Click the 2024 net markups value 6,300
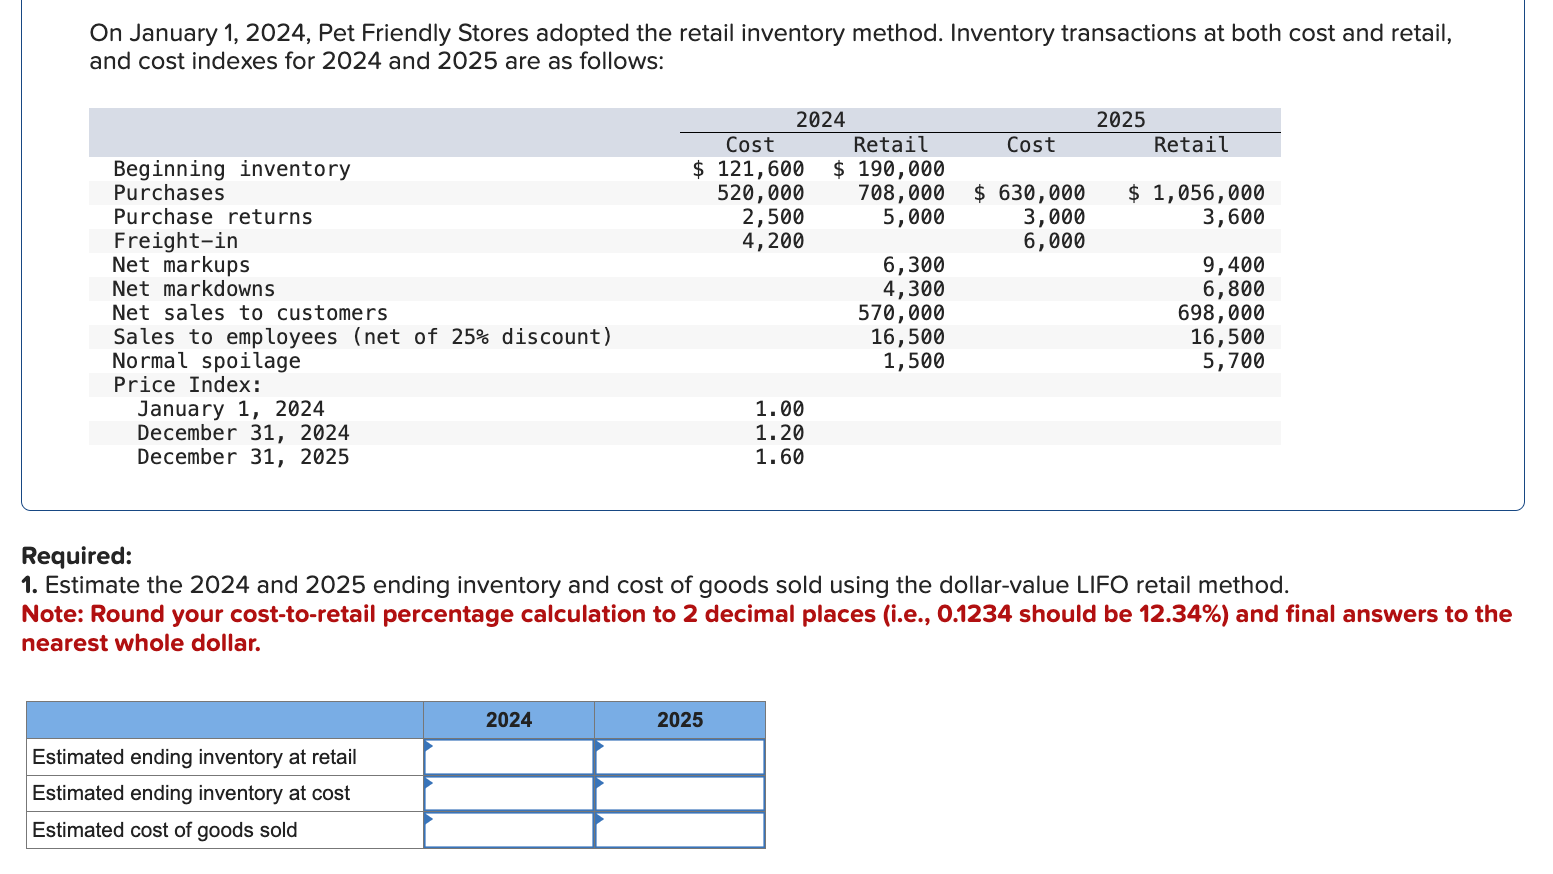This screenshot has width=1553, height=874. click(x=914, y=265)
